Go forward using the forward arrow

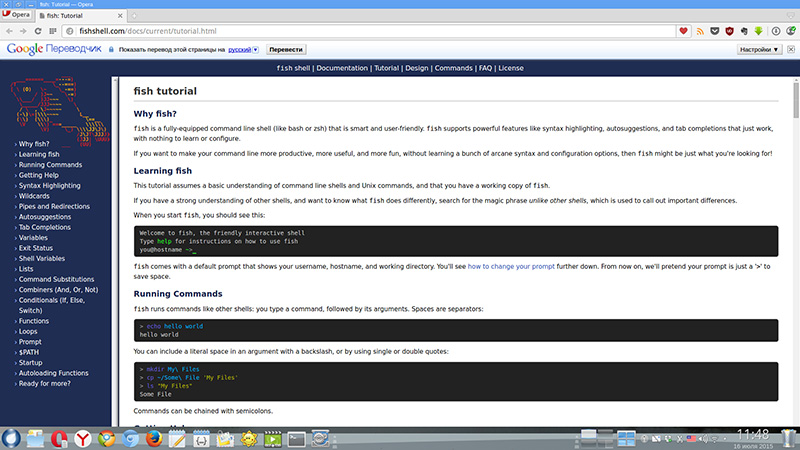[x=23, y=31]
